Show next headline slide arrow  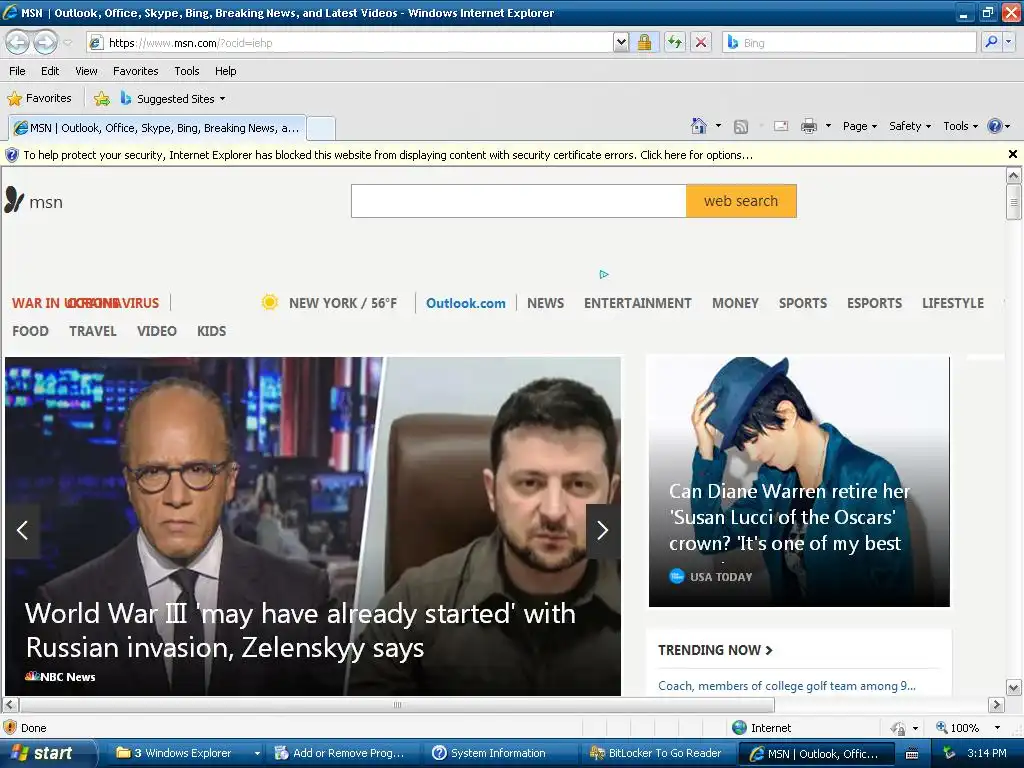(x=603, y=530)
